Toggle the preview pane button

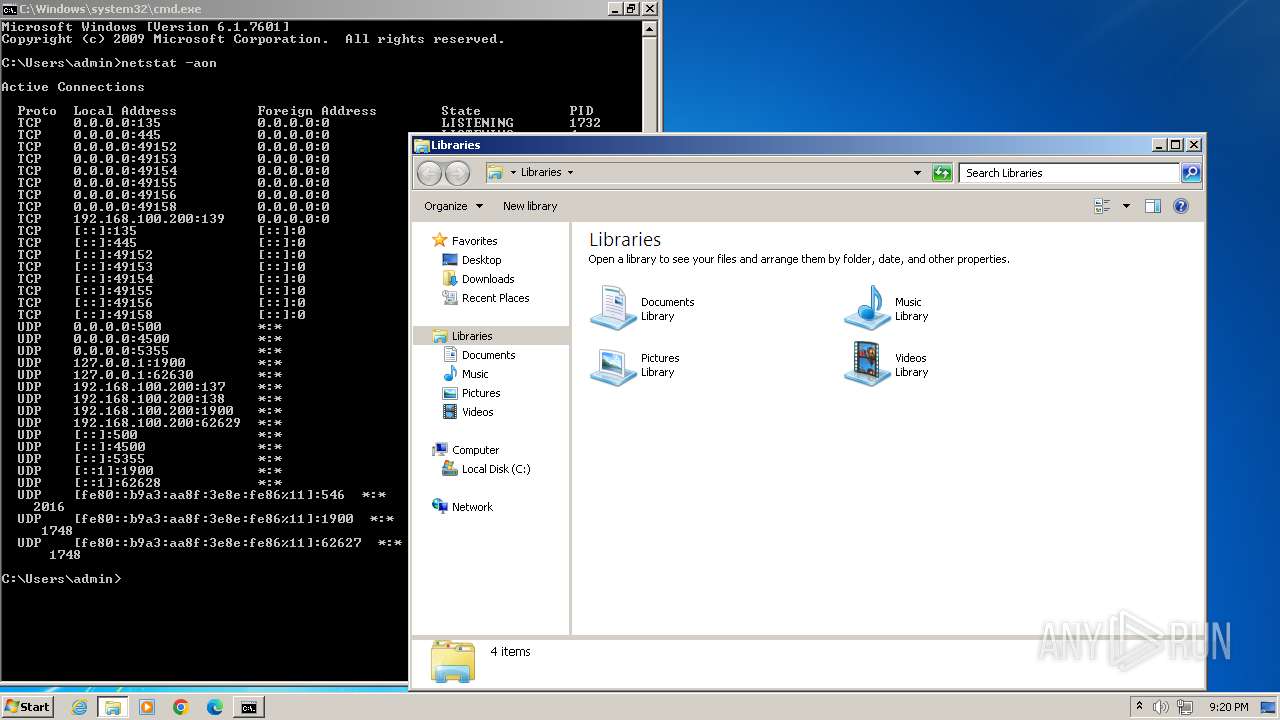pyautogui.click(x=1152, y=206)
